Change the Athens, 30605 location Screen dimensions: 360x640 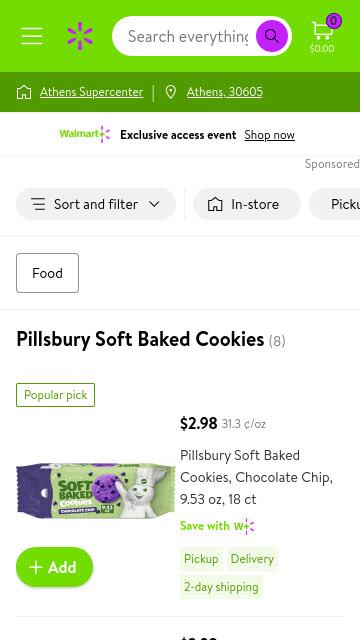[x=224, y=92]
